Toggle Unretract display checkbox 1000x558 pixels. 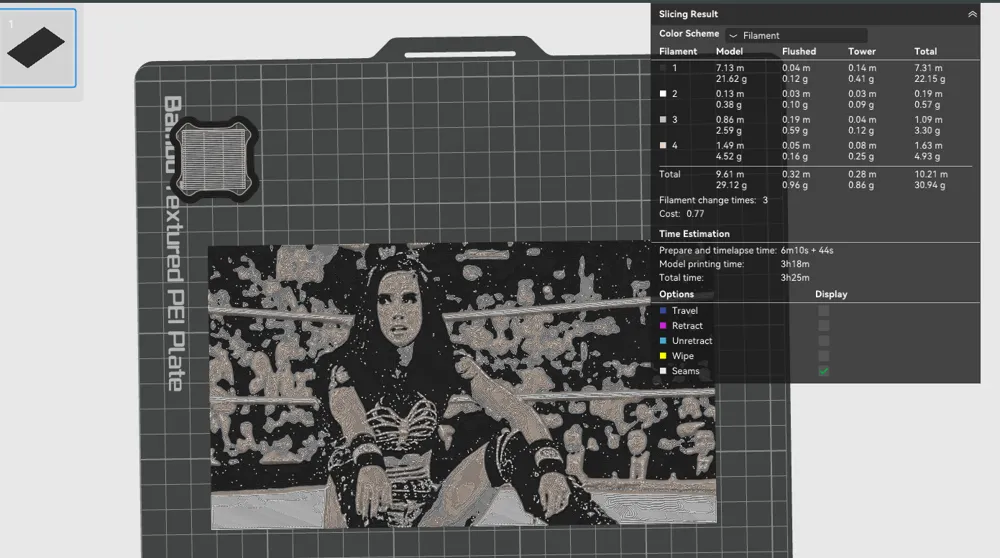pos(823,341)
